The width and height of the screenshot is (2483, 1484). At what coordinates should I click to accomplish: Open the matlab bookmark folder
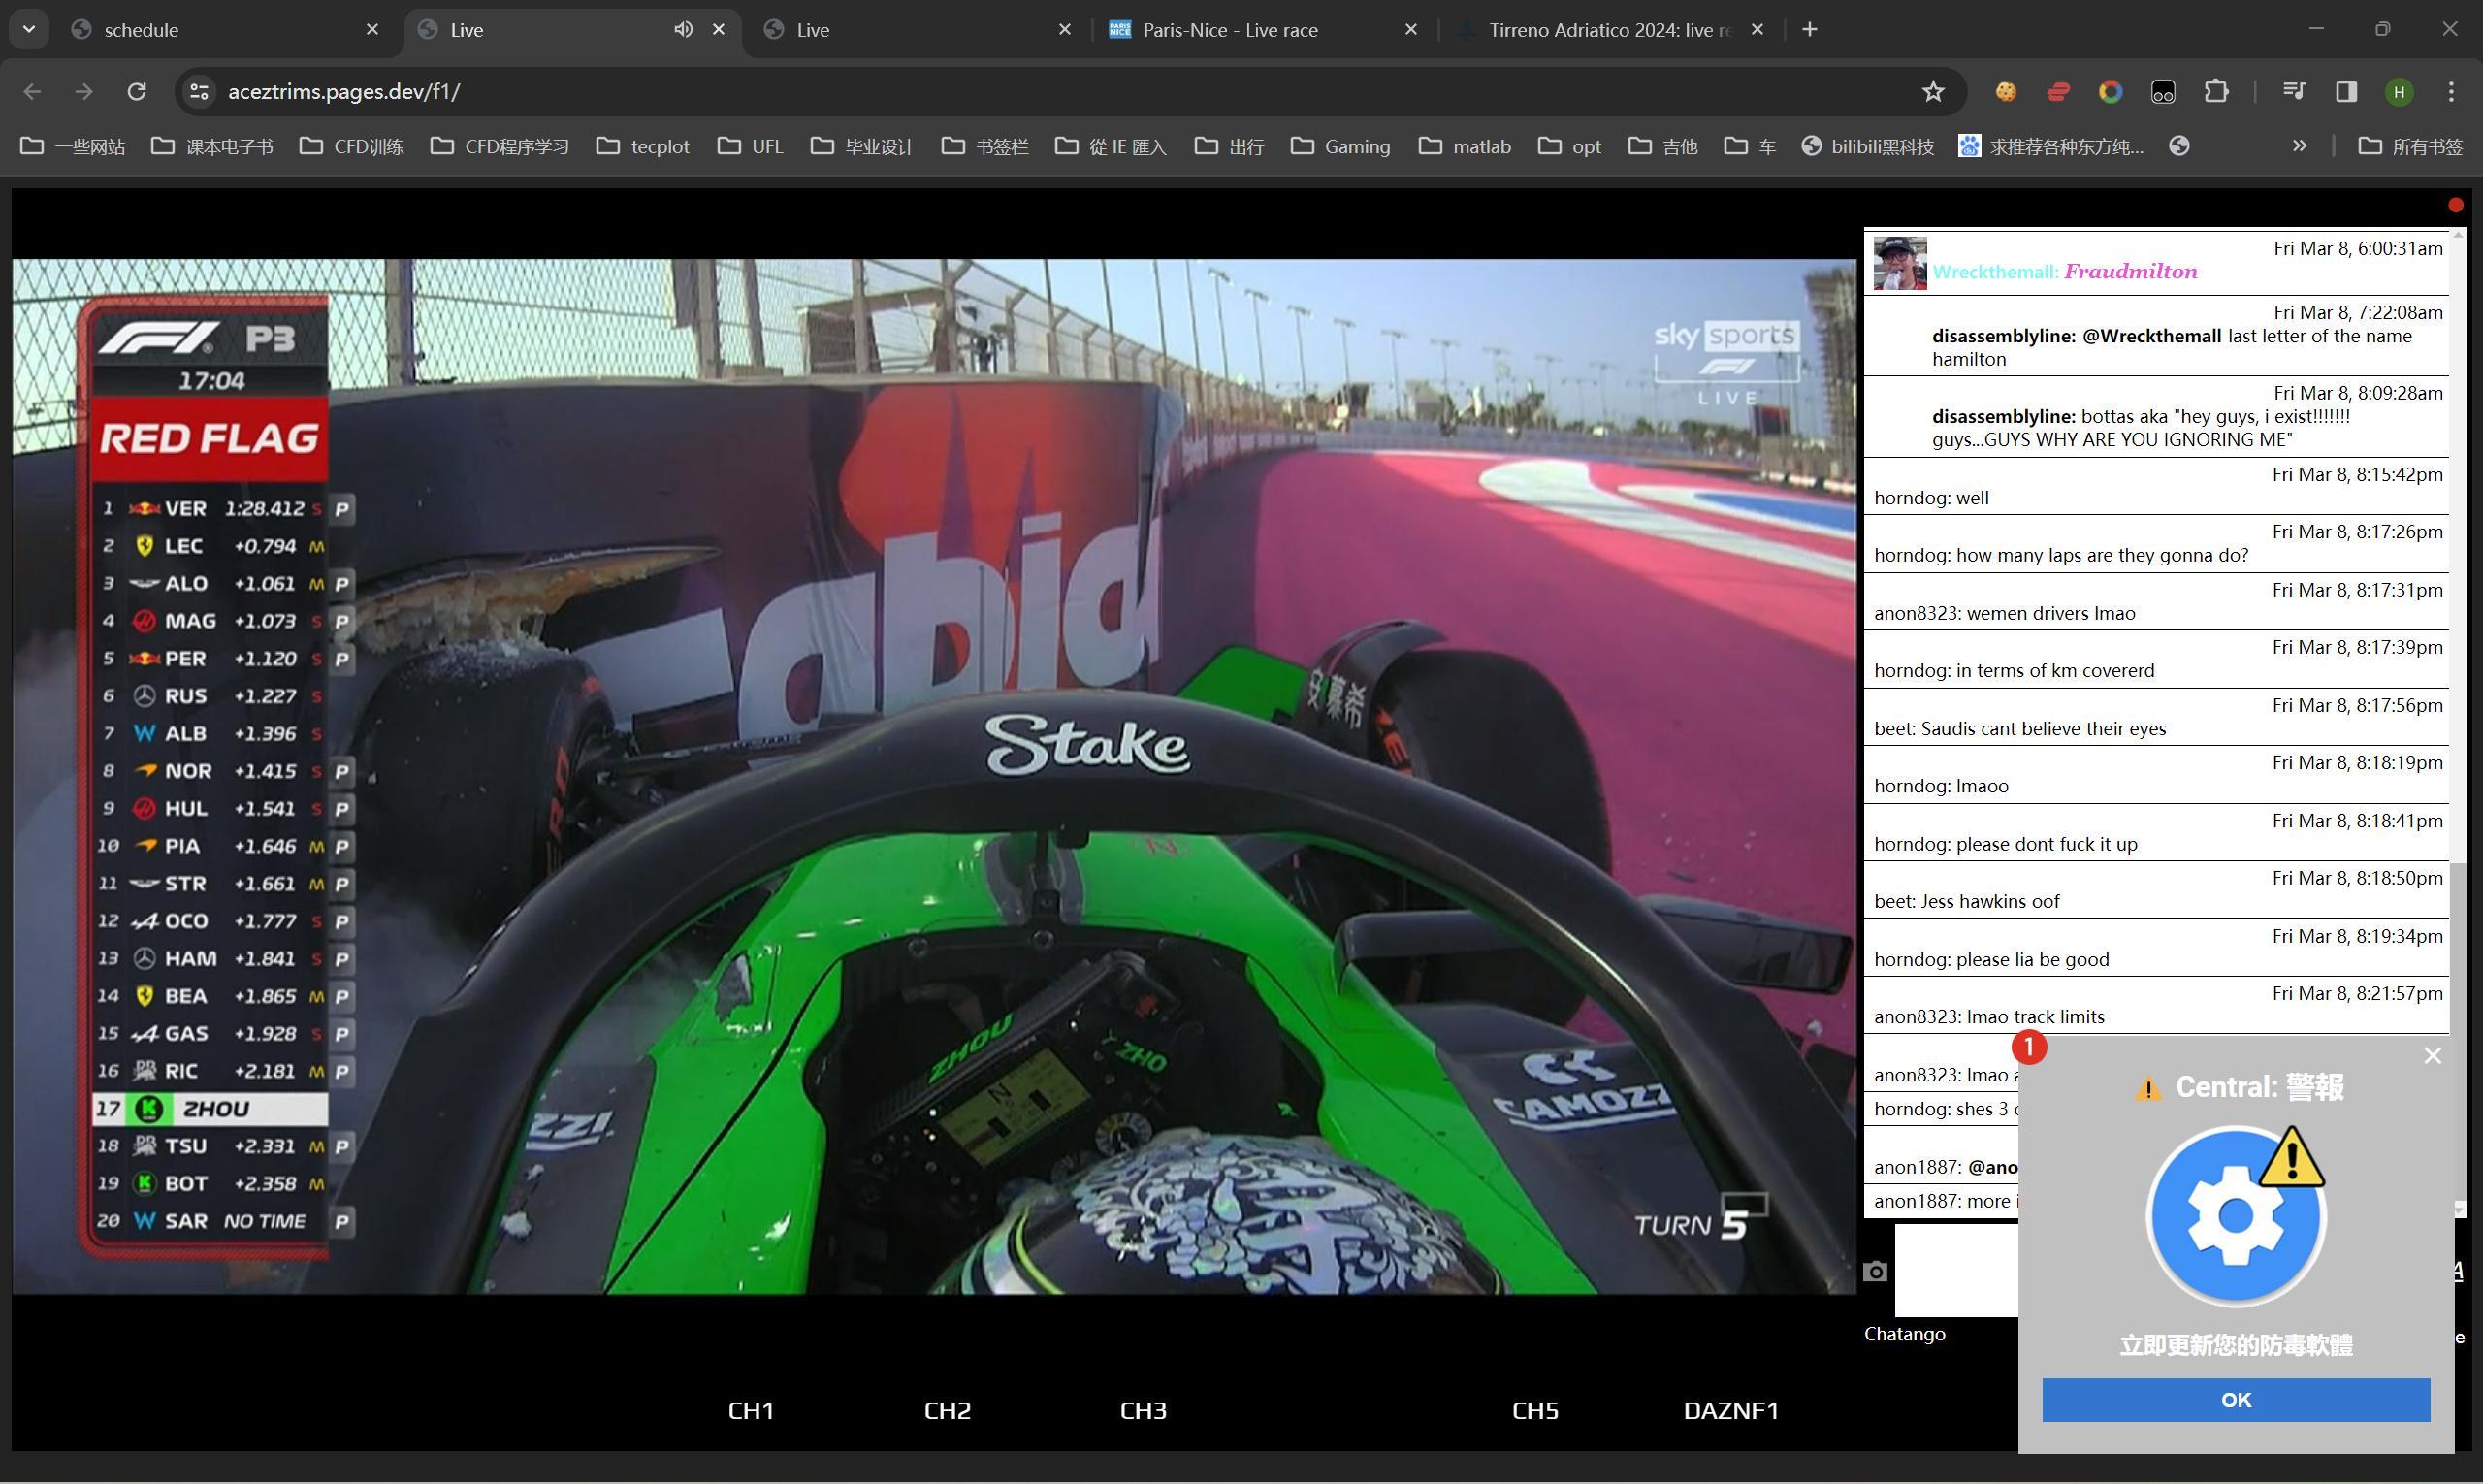point(1465,146)
